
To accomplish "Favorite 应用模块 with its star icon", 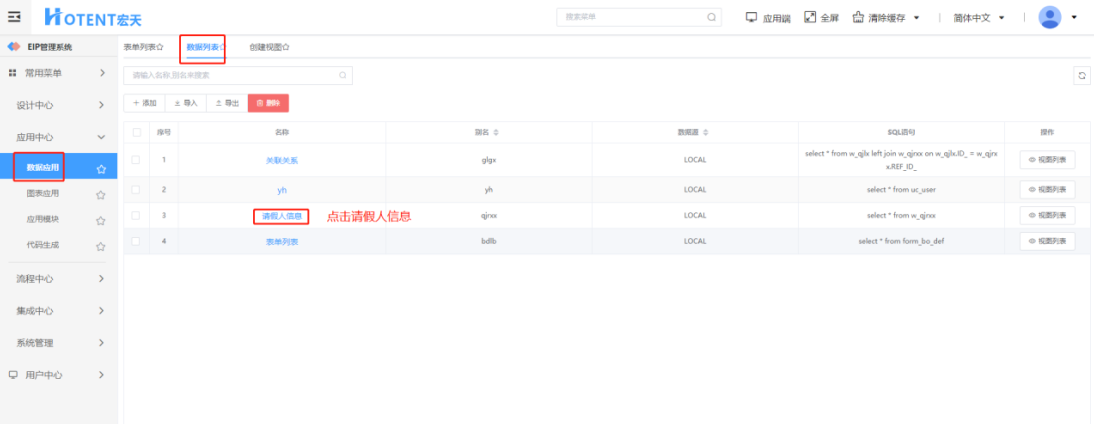I will tap(100, 220).
